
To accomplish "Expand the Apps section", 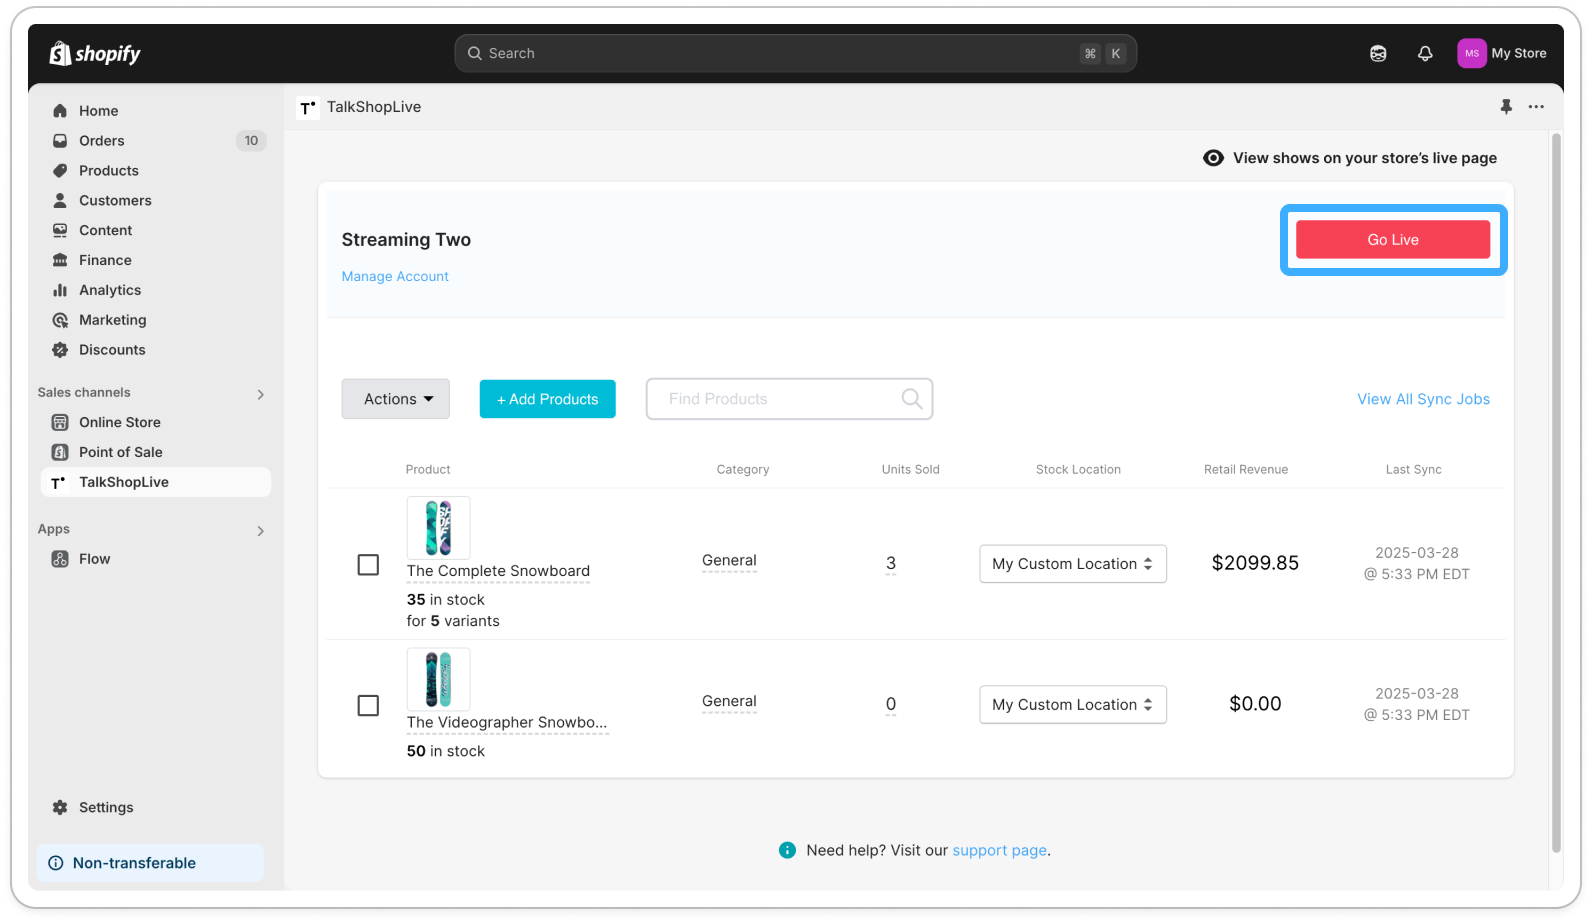I will coord(260,531).
